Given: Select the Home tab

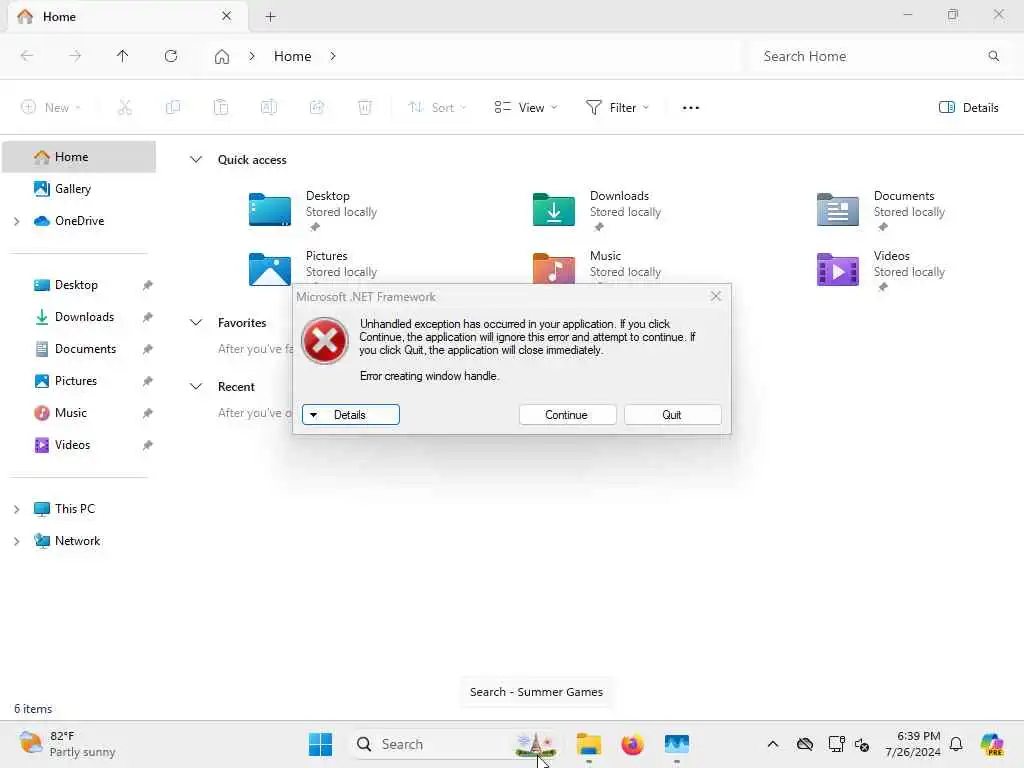Looking at the screenshot, I should 127,16.
